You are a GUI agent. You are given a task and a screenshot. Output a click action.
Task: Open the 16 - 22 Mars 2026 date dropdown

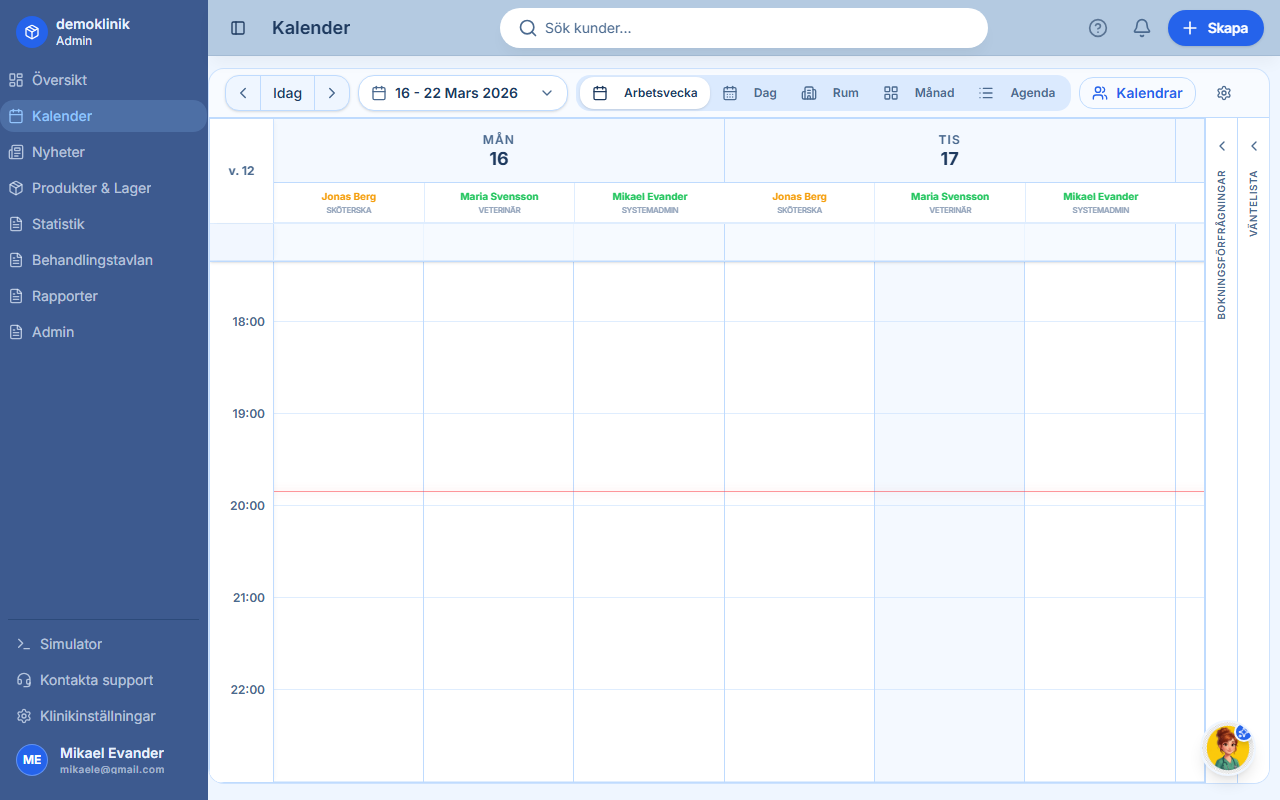(x=463, y=92)
